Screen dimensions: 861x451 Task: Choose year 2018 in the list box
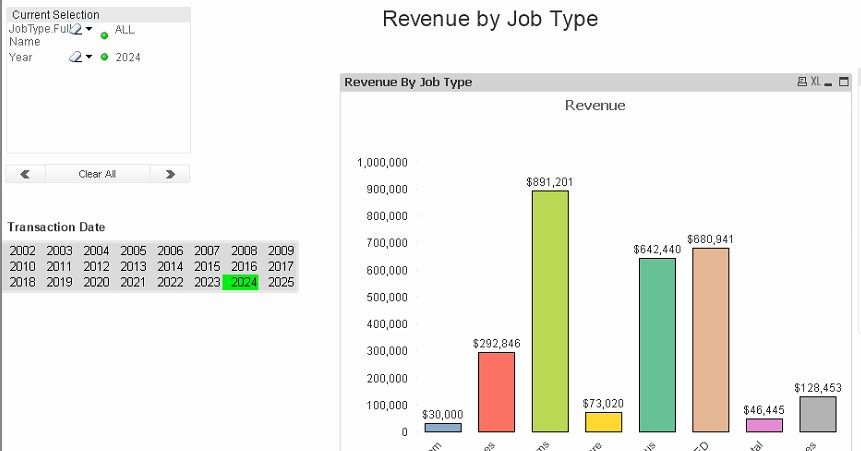click(x=23, y=282)
